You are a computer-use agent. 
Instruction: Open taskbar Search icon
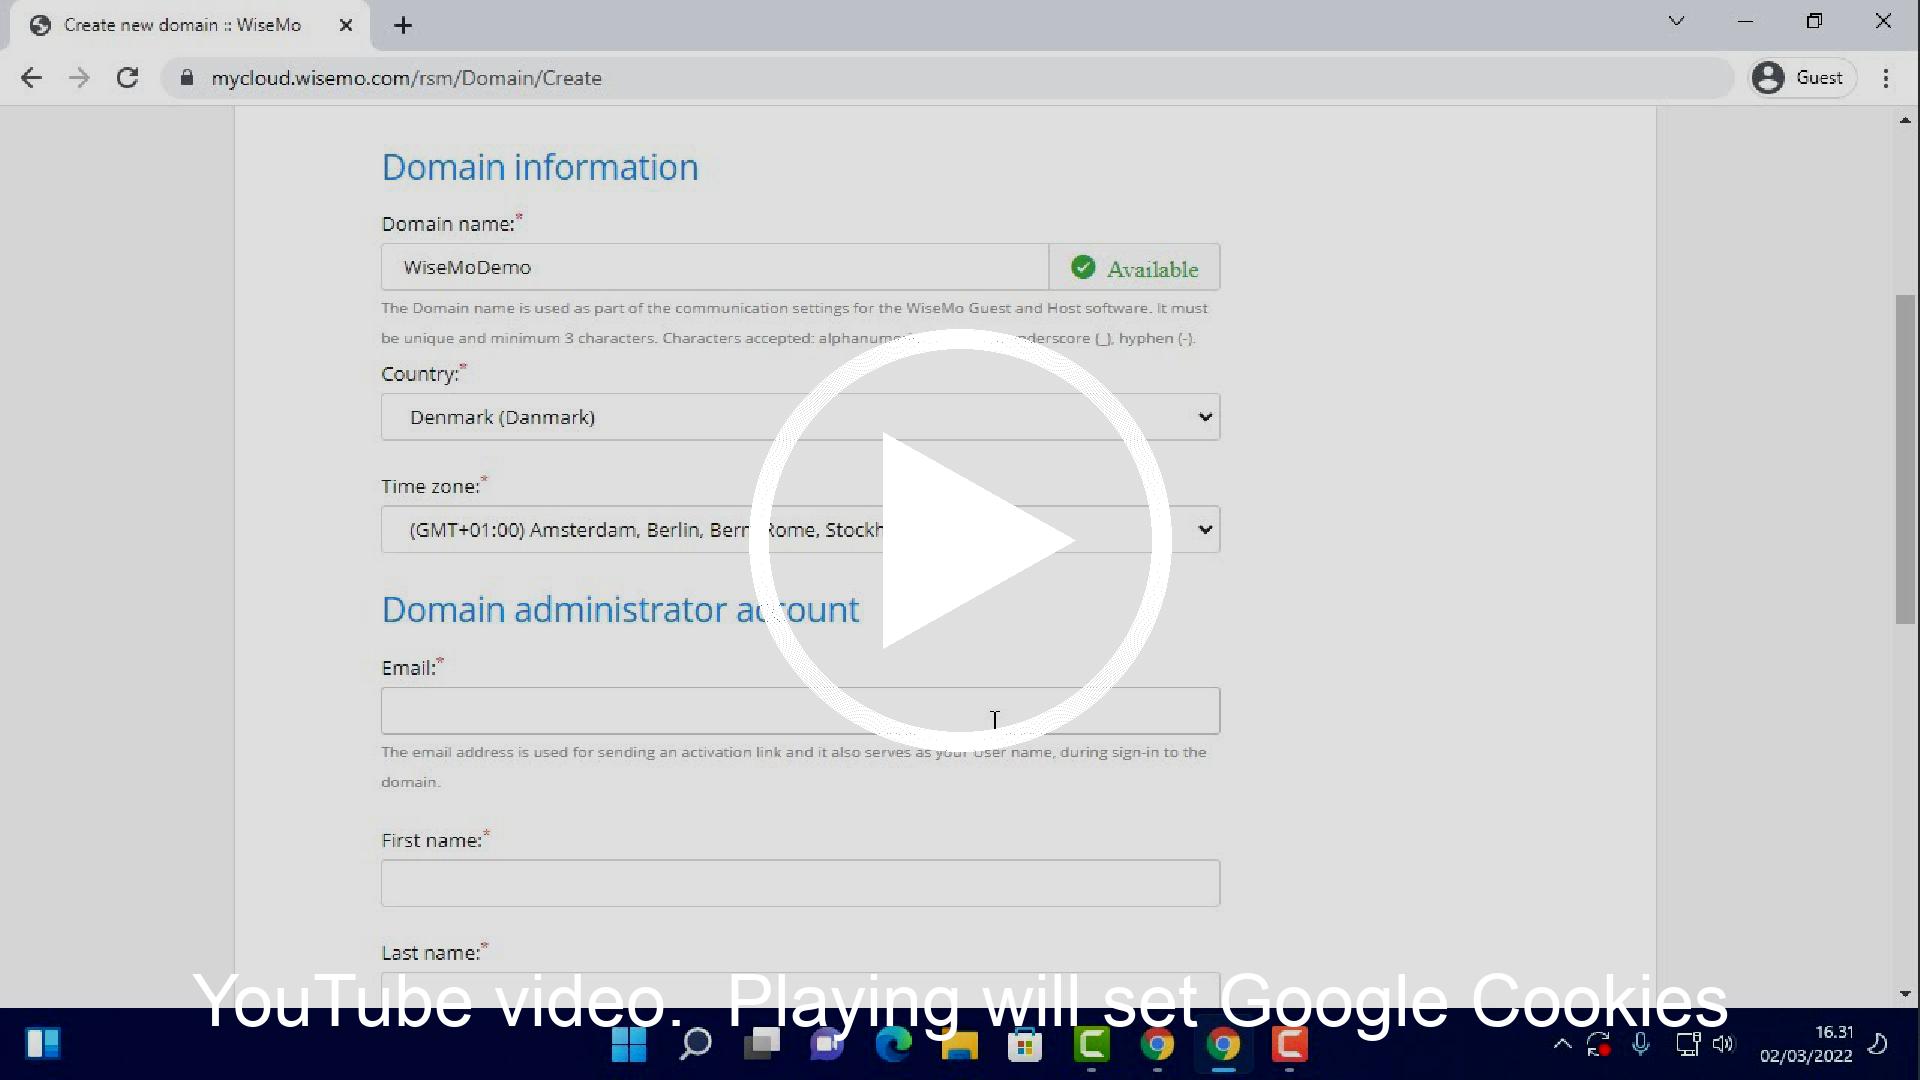pos(695,1045)
